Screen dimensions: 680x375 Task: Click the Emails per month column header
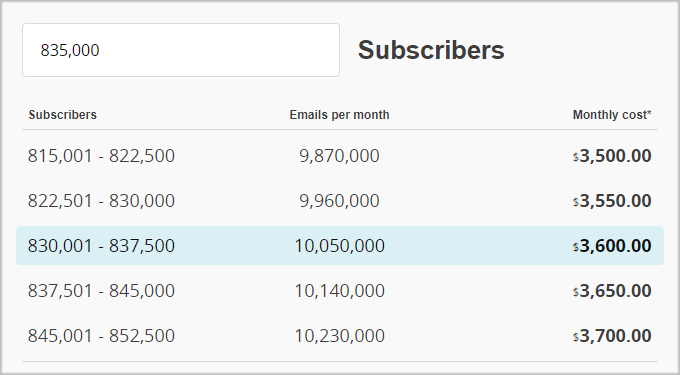tap(340, 115)
